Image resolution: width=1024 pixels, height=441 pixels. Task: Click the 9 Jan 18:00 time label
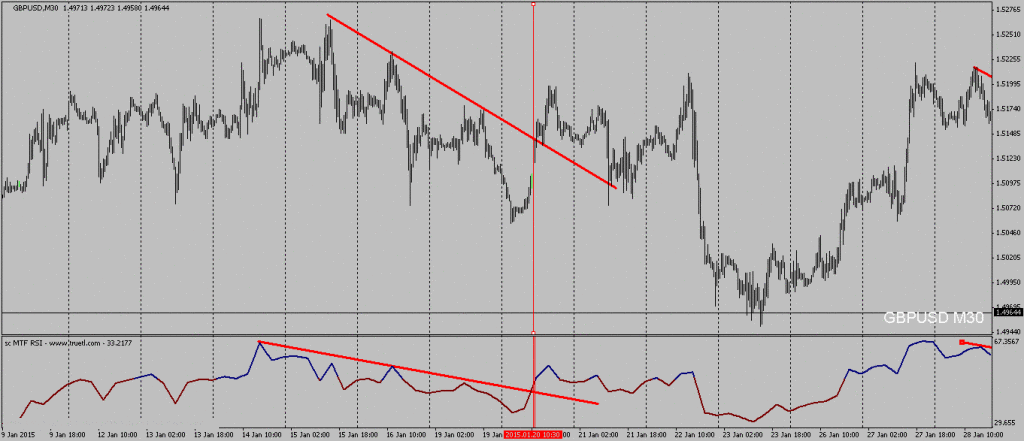tap(69, 434)
